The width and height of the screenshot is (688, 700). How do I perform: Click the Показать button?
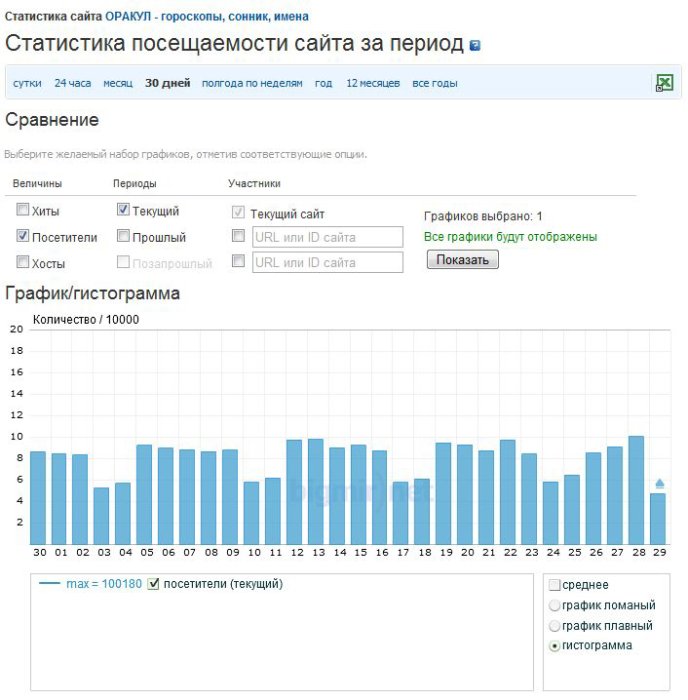click(x=463, y=259)
